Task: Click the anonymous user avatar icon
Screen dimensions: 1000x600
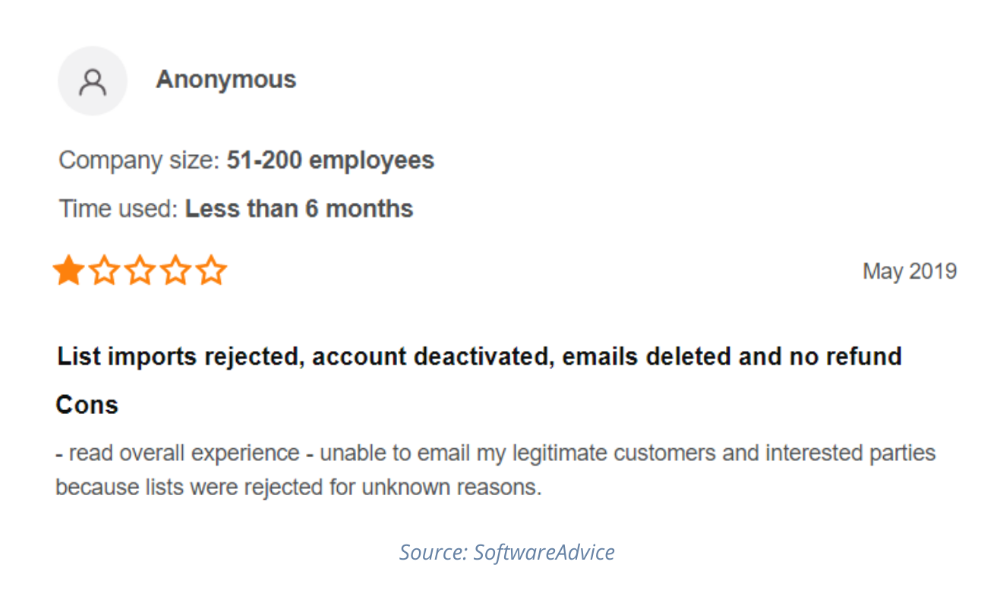Action: coord(93,81)
